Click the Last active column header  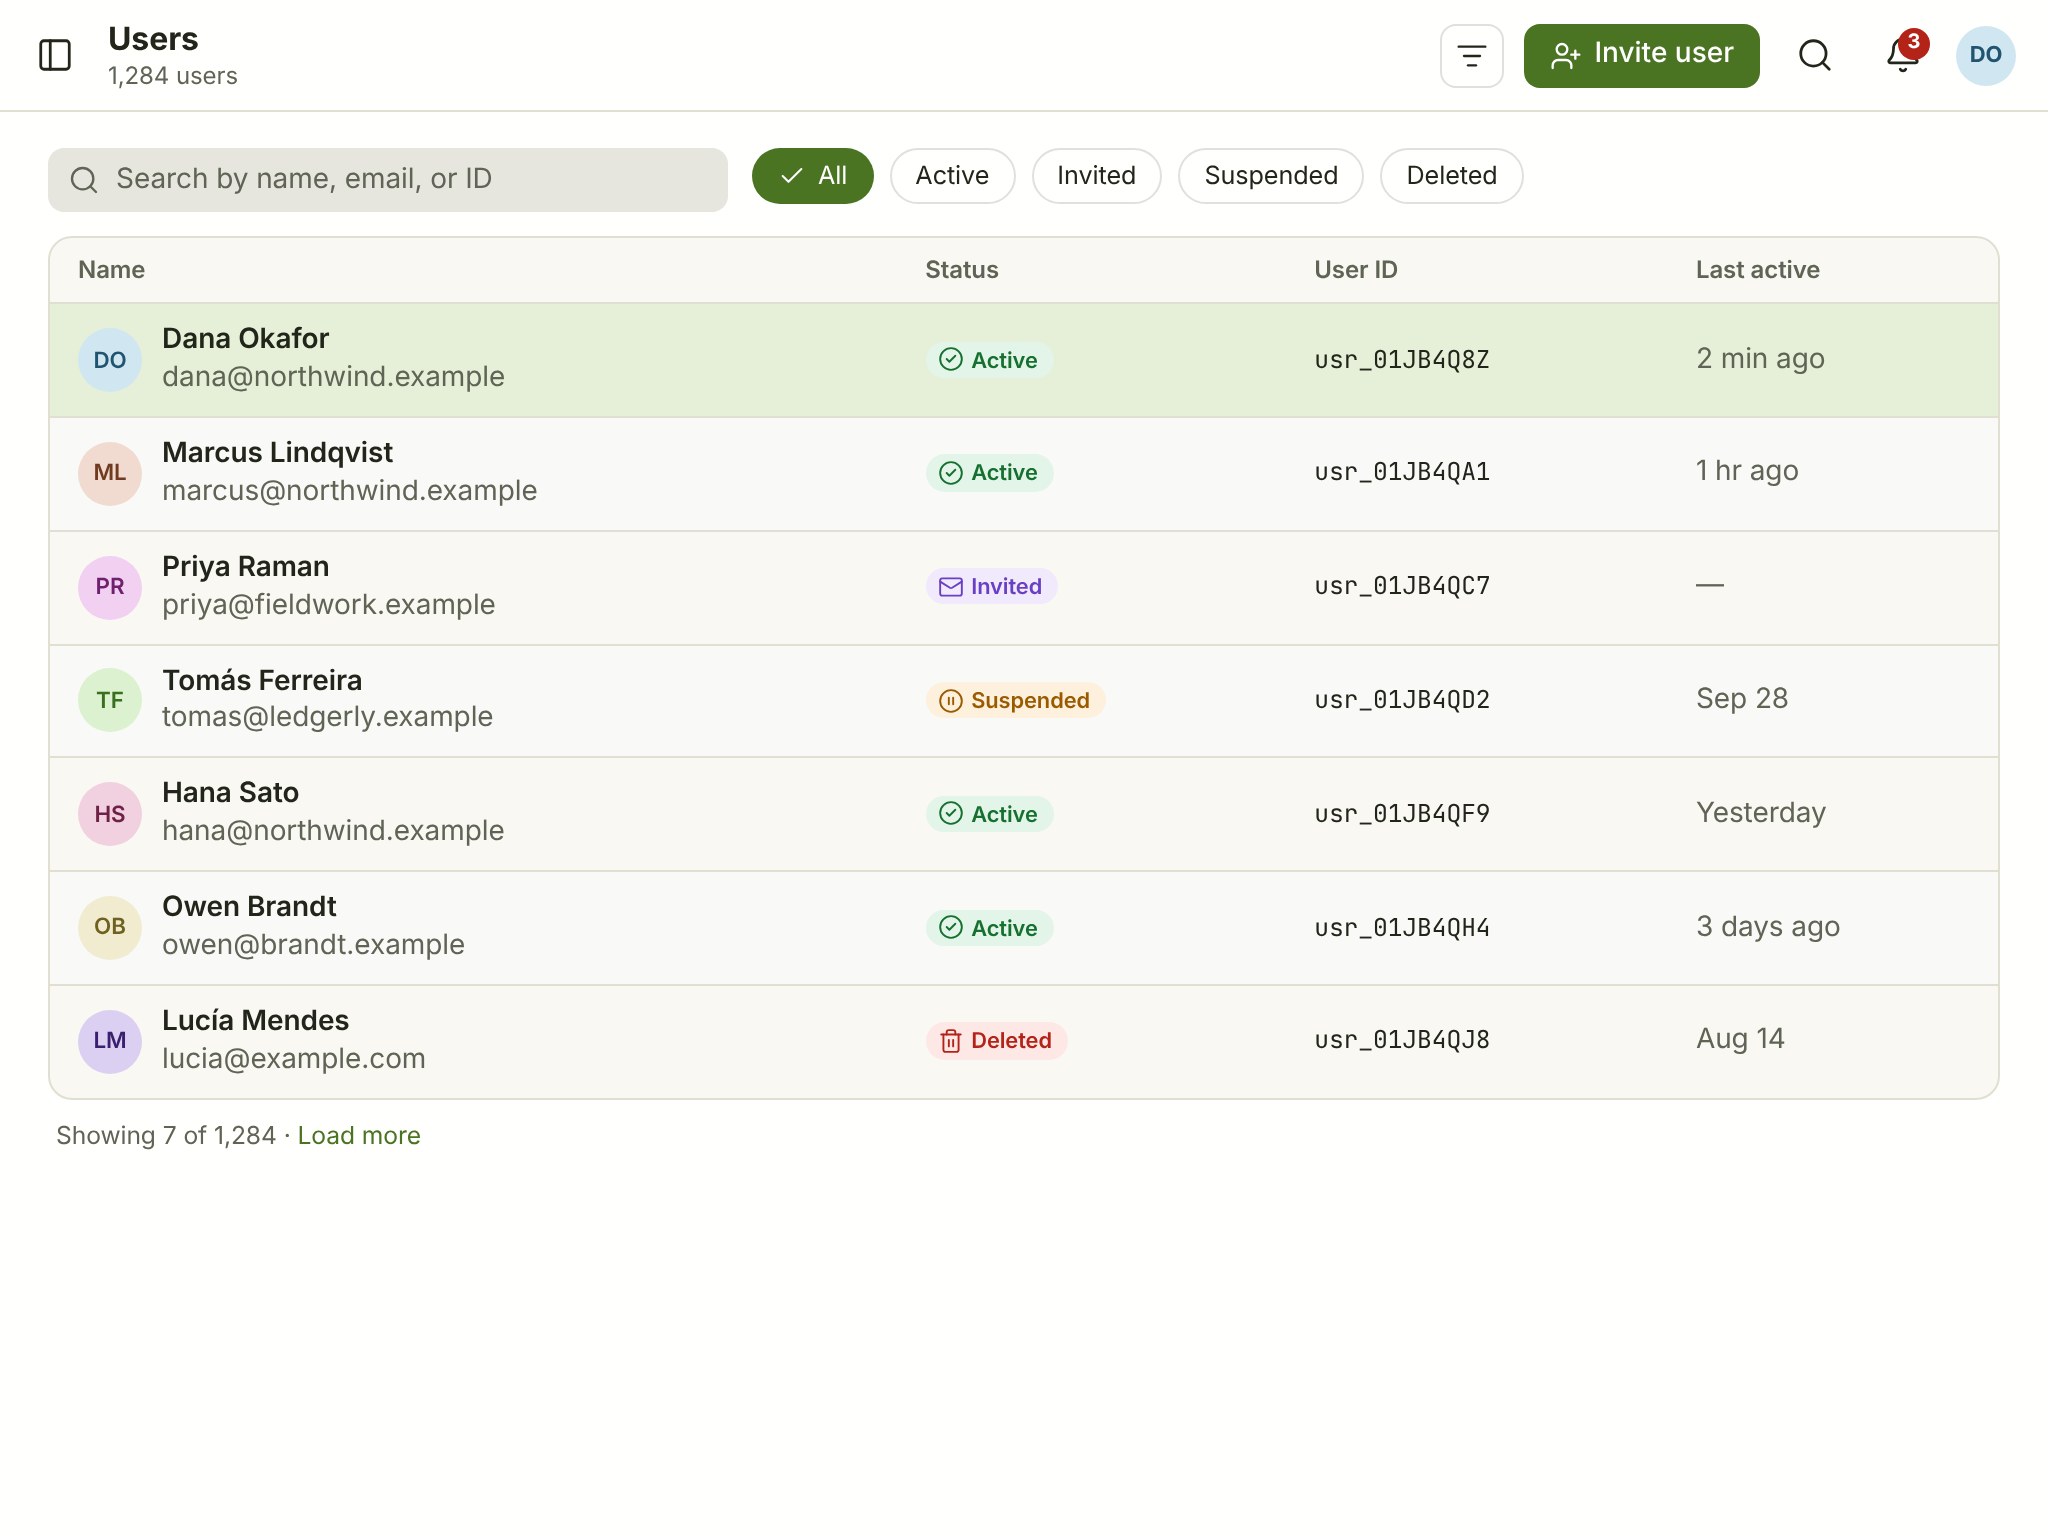point(1758,270)
